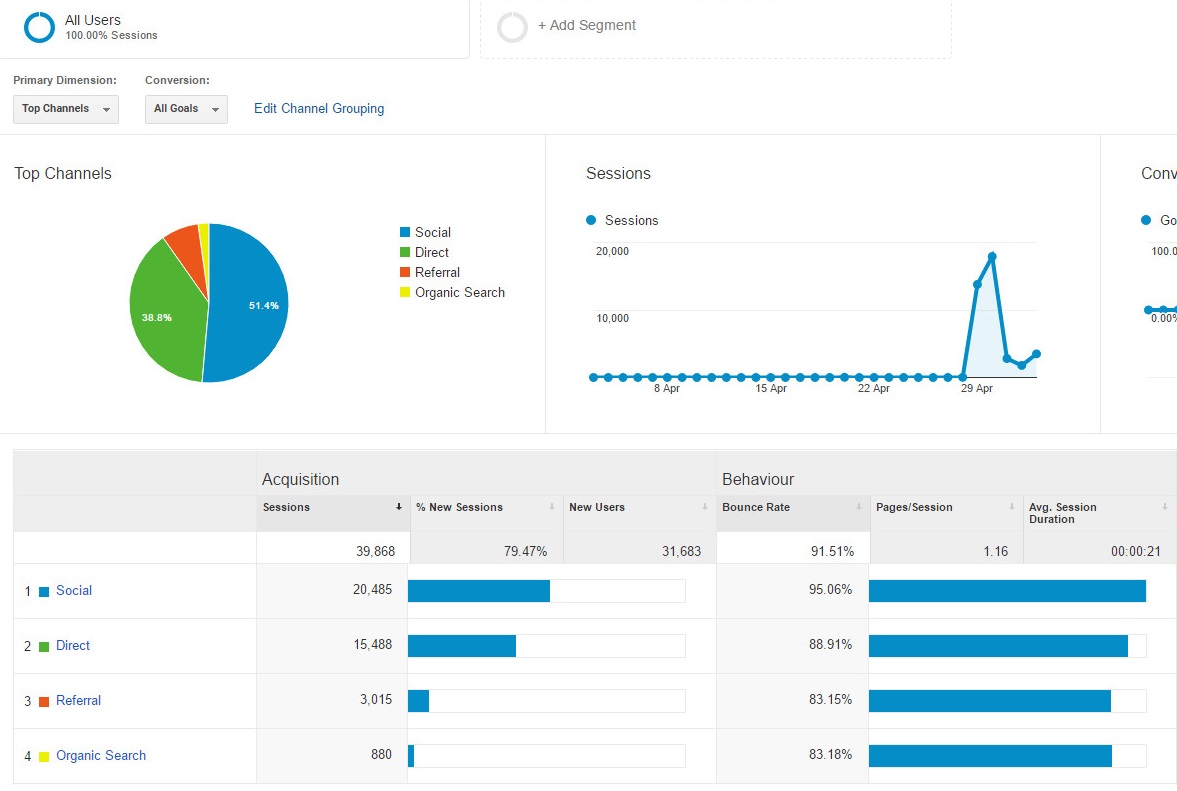
Task: Click the Top Channels chart title
Action: (x=63, y=173)
